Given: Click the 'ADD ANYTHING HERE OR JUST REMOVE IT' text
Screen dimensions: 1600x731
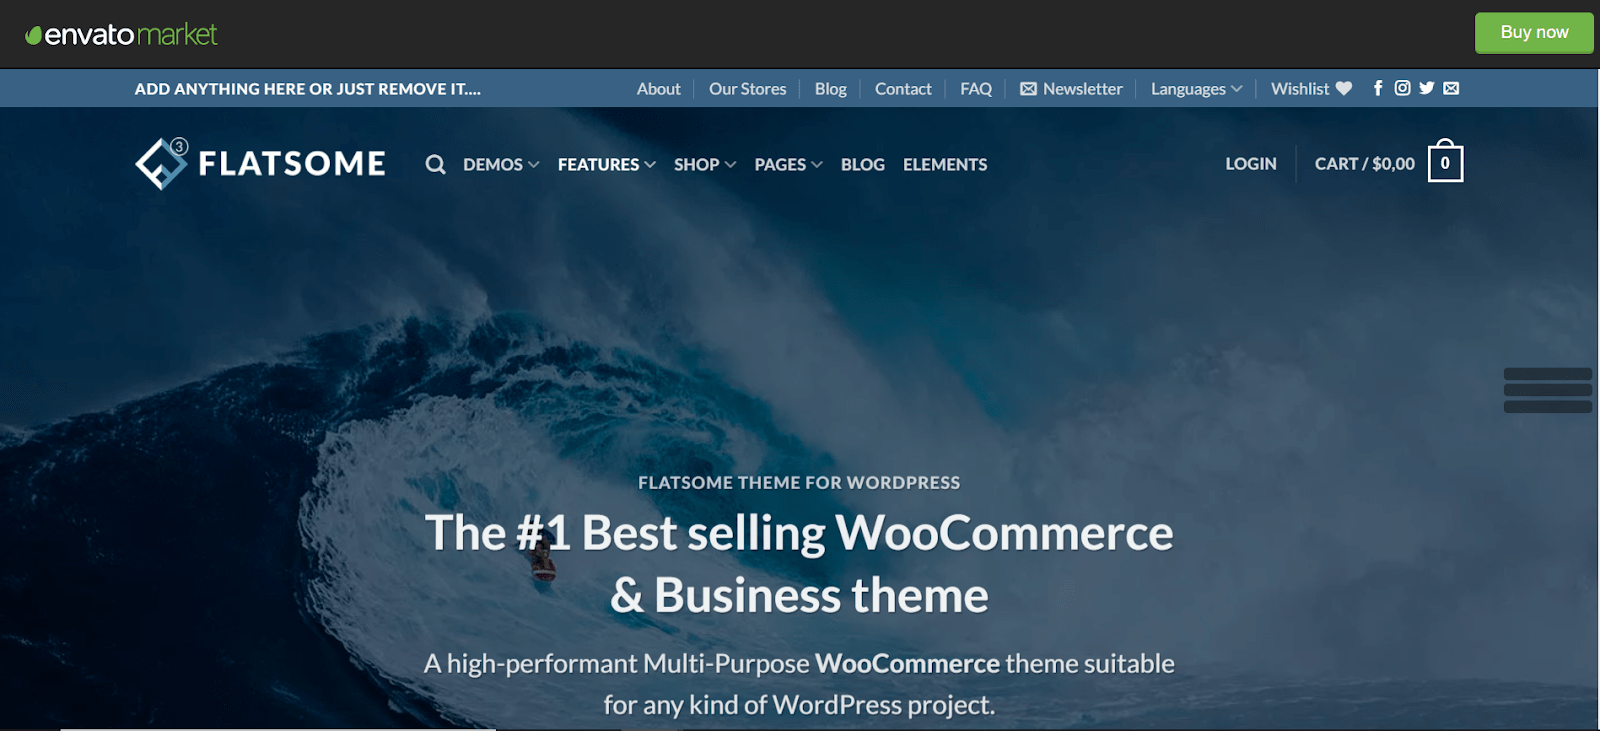Looking at the screenshot, I should click(x=308, y=89).
